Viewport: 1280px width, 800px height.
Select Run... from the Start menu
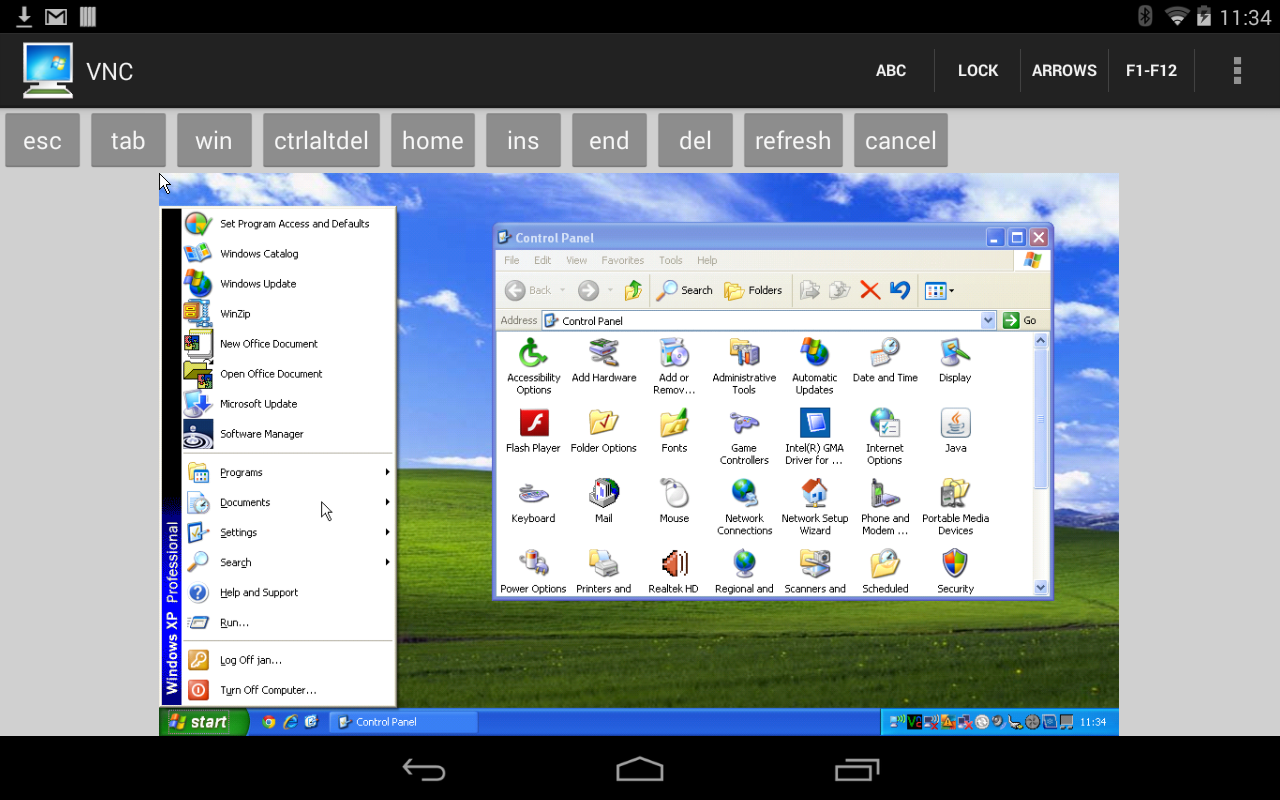(x=234, y=622)
